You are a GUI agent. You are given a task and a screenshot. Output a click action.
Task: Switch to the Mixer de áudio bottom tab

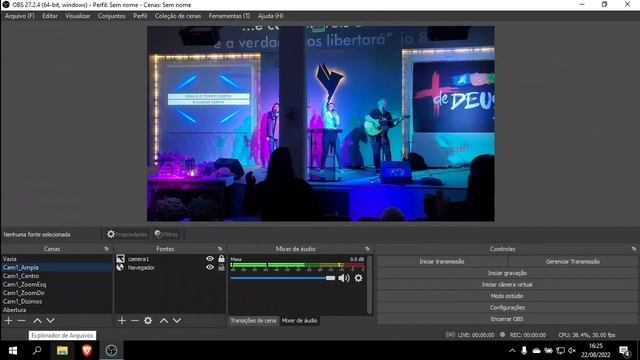[299, 321]
